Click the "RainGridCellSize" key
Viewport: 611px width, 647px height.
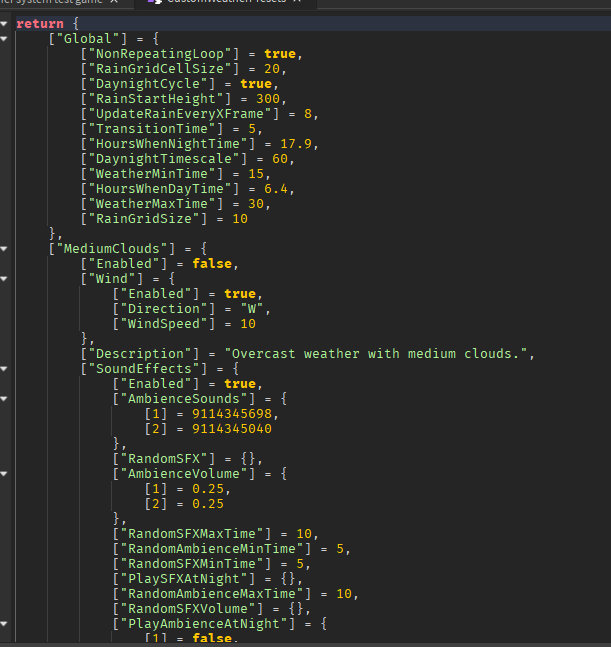[160, 68]
